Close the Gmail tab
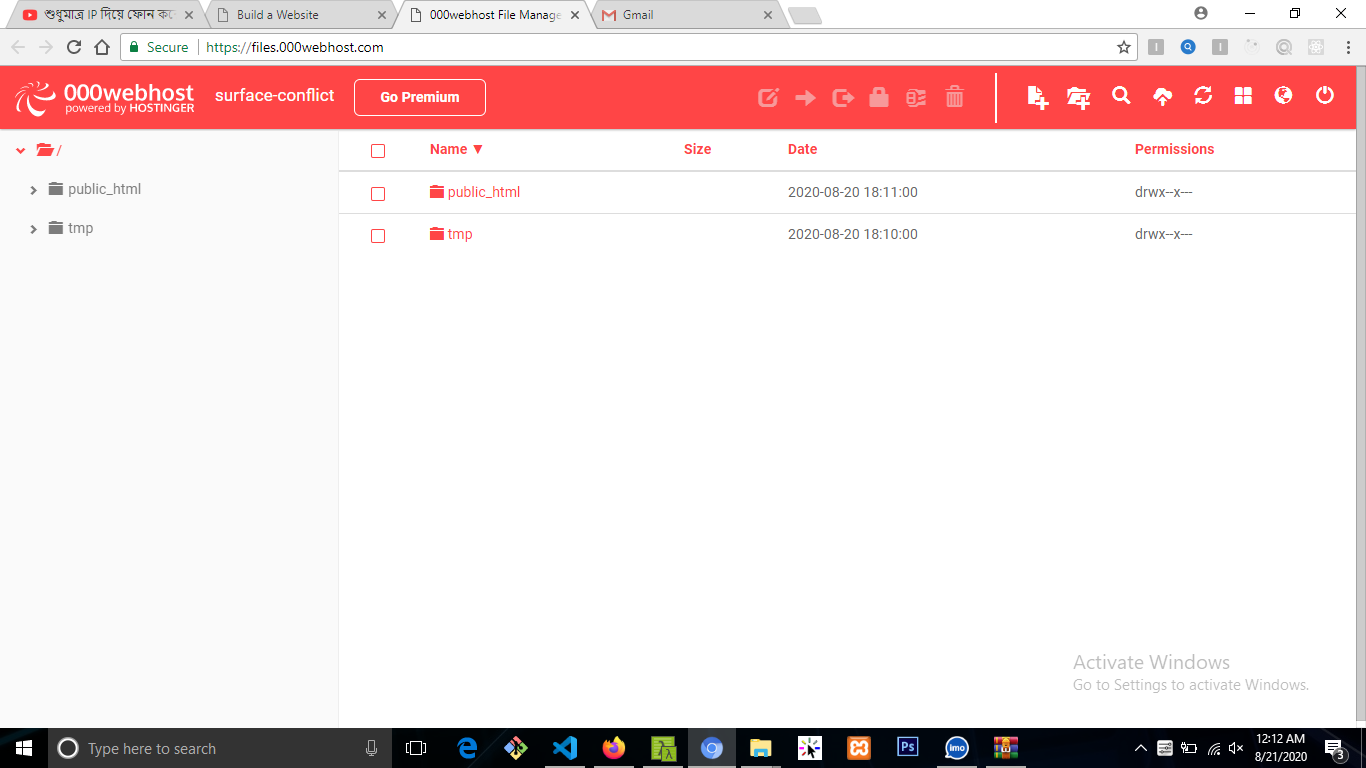 pyautogui.click(x=768, y=15)
